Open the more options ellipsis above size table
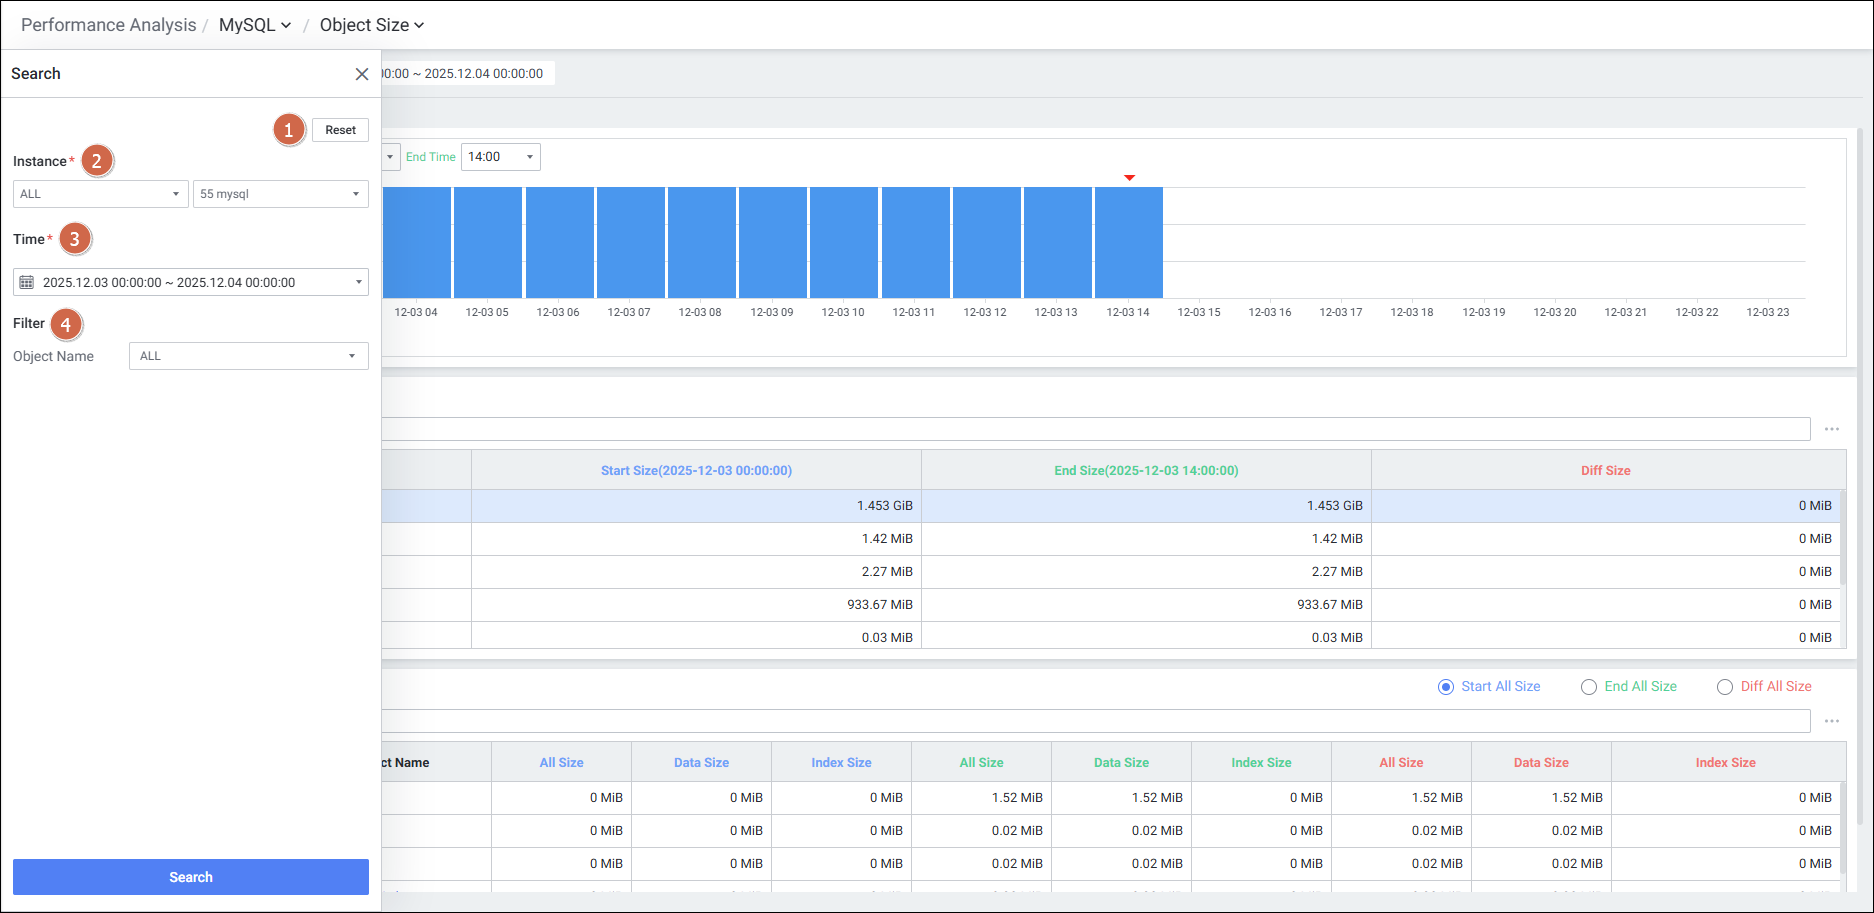1874x913 pixels. 1832,429
